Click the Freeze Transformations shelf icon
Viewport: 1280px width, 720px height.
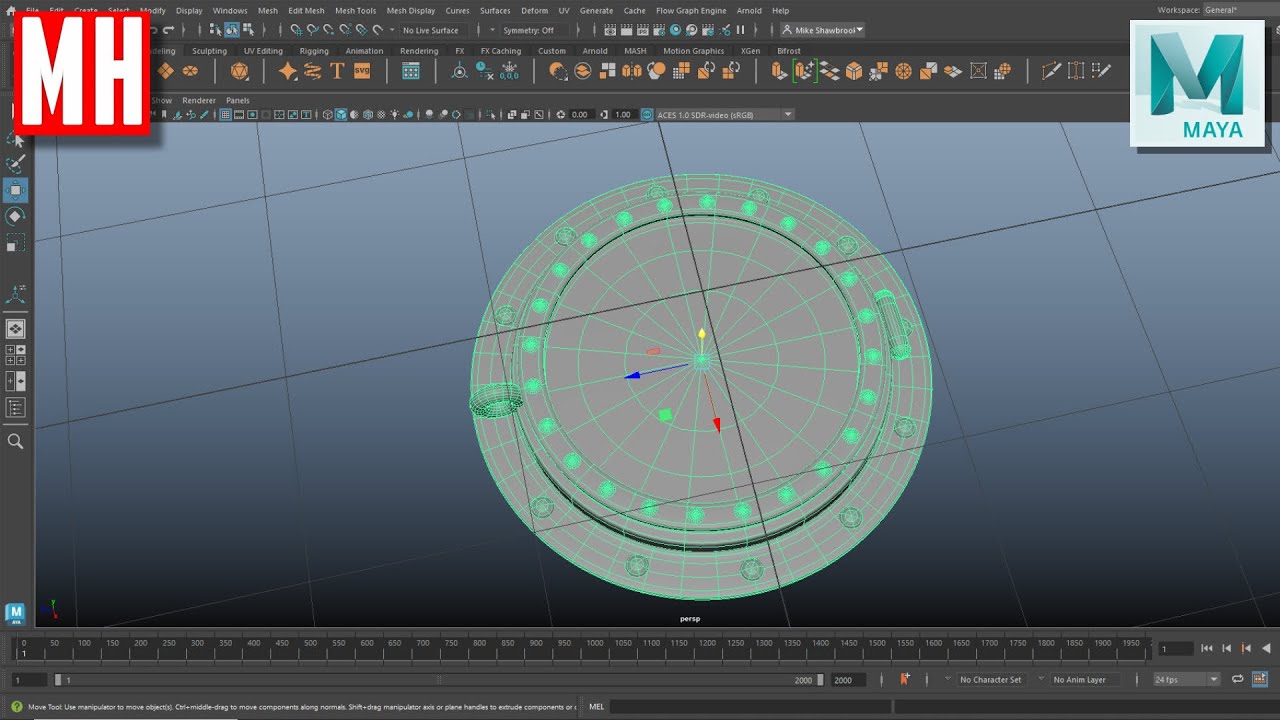[x=509, y=71]
